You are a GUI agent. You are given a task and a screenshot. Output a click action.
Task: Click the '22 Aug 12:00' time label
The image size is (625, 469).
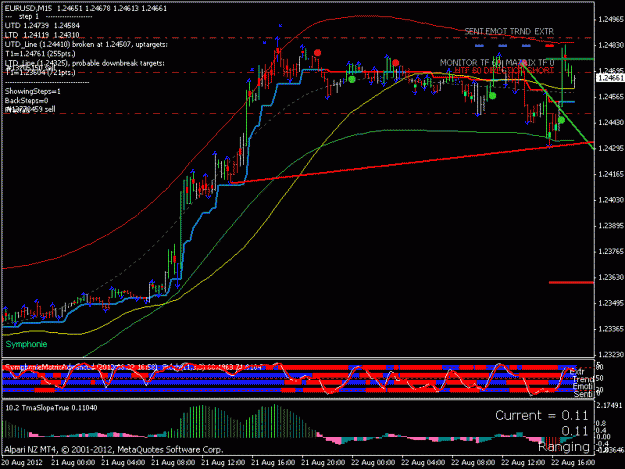(523, 463)
